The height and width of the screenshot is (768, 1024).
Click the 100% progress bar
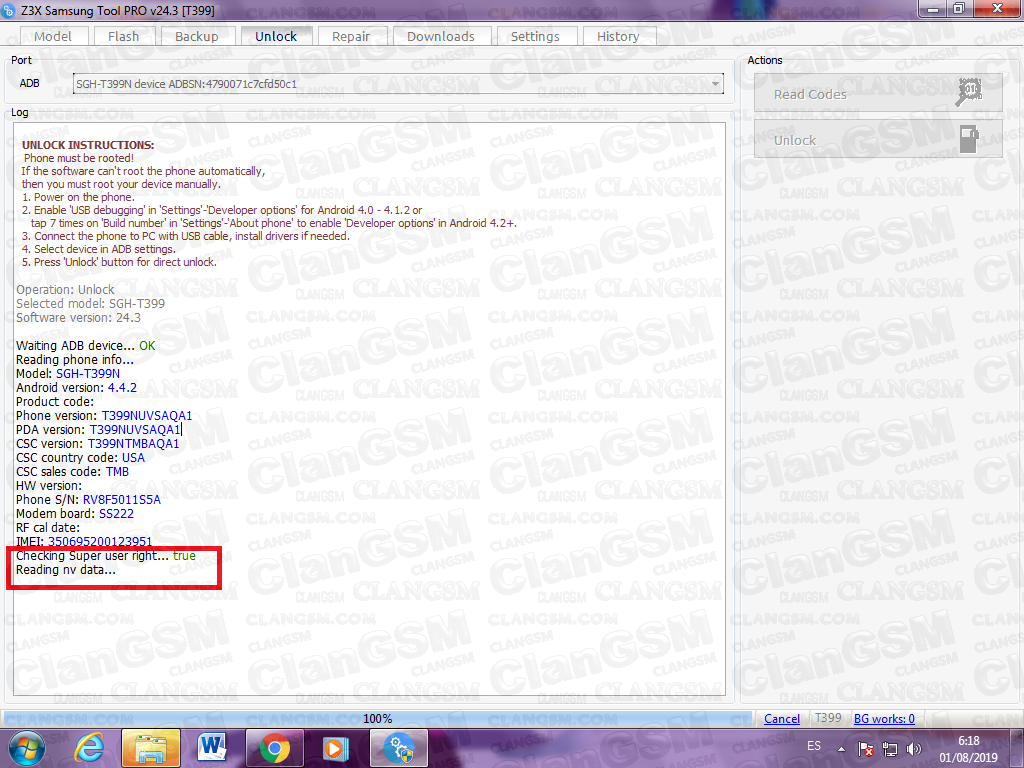click(x=377, y=718)
